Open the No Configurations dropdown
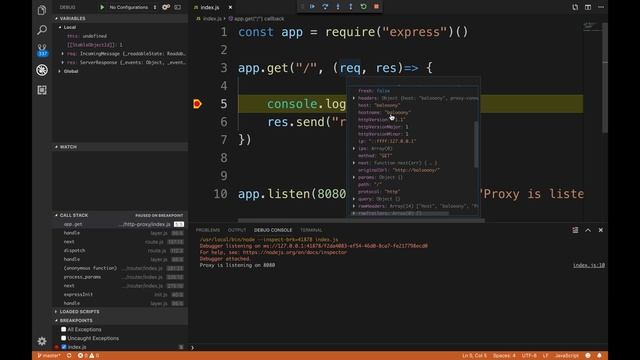Viewport: 640px width, 360px height. [x=133, y=7]
